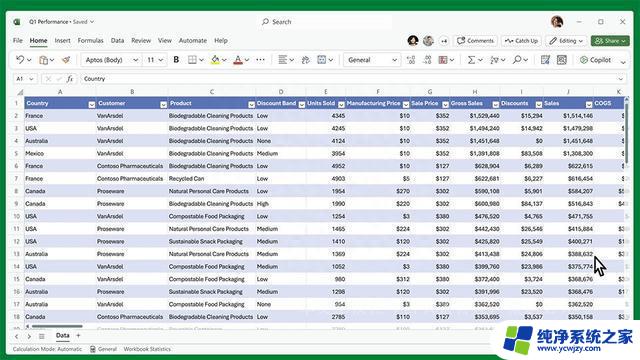Click the Borders icon
This screenshot has height=360, width=640.
192,60
